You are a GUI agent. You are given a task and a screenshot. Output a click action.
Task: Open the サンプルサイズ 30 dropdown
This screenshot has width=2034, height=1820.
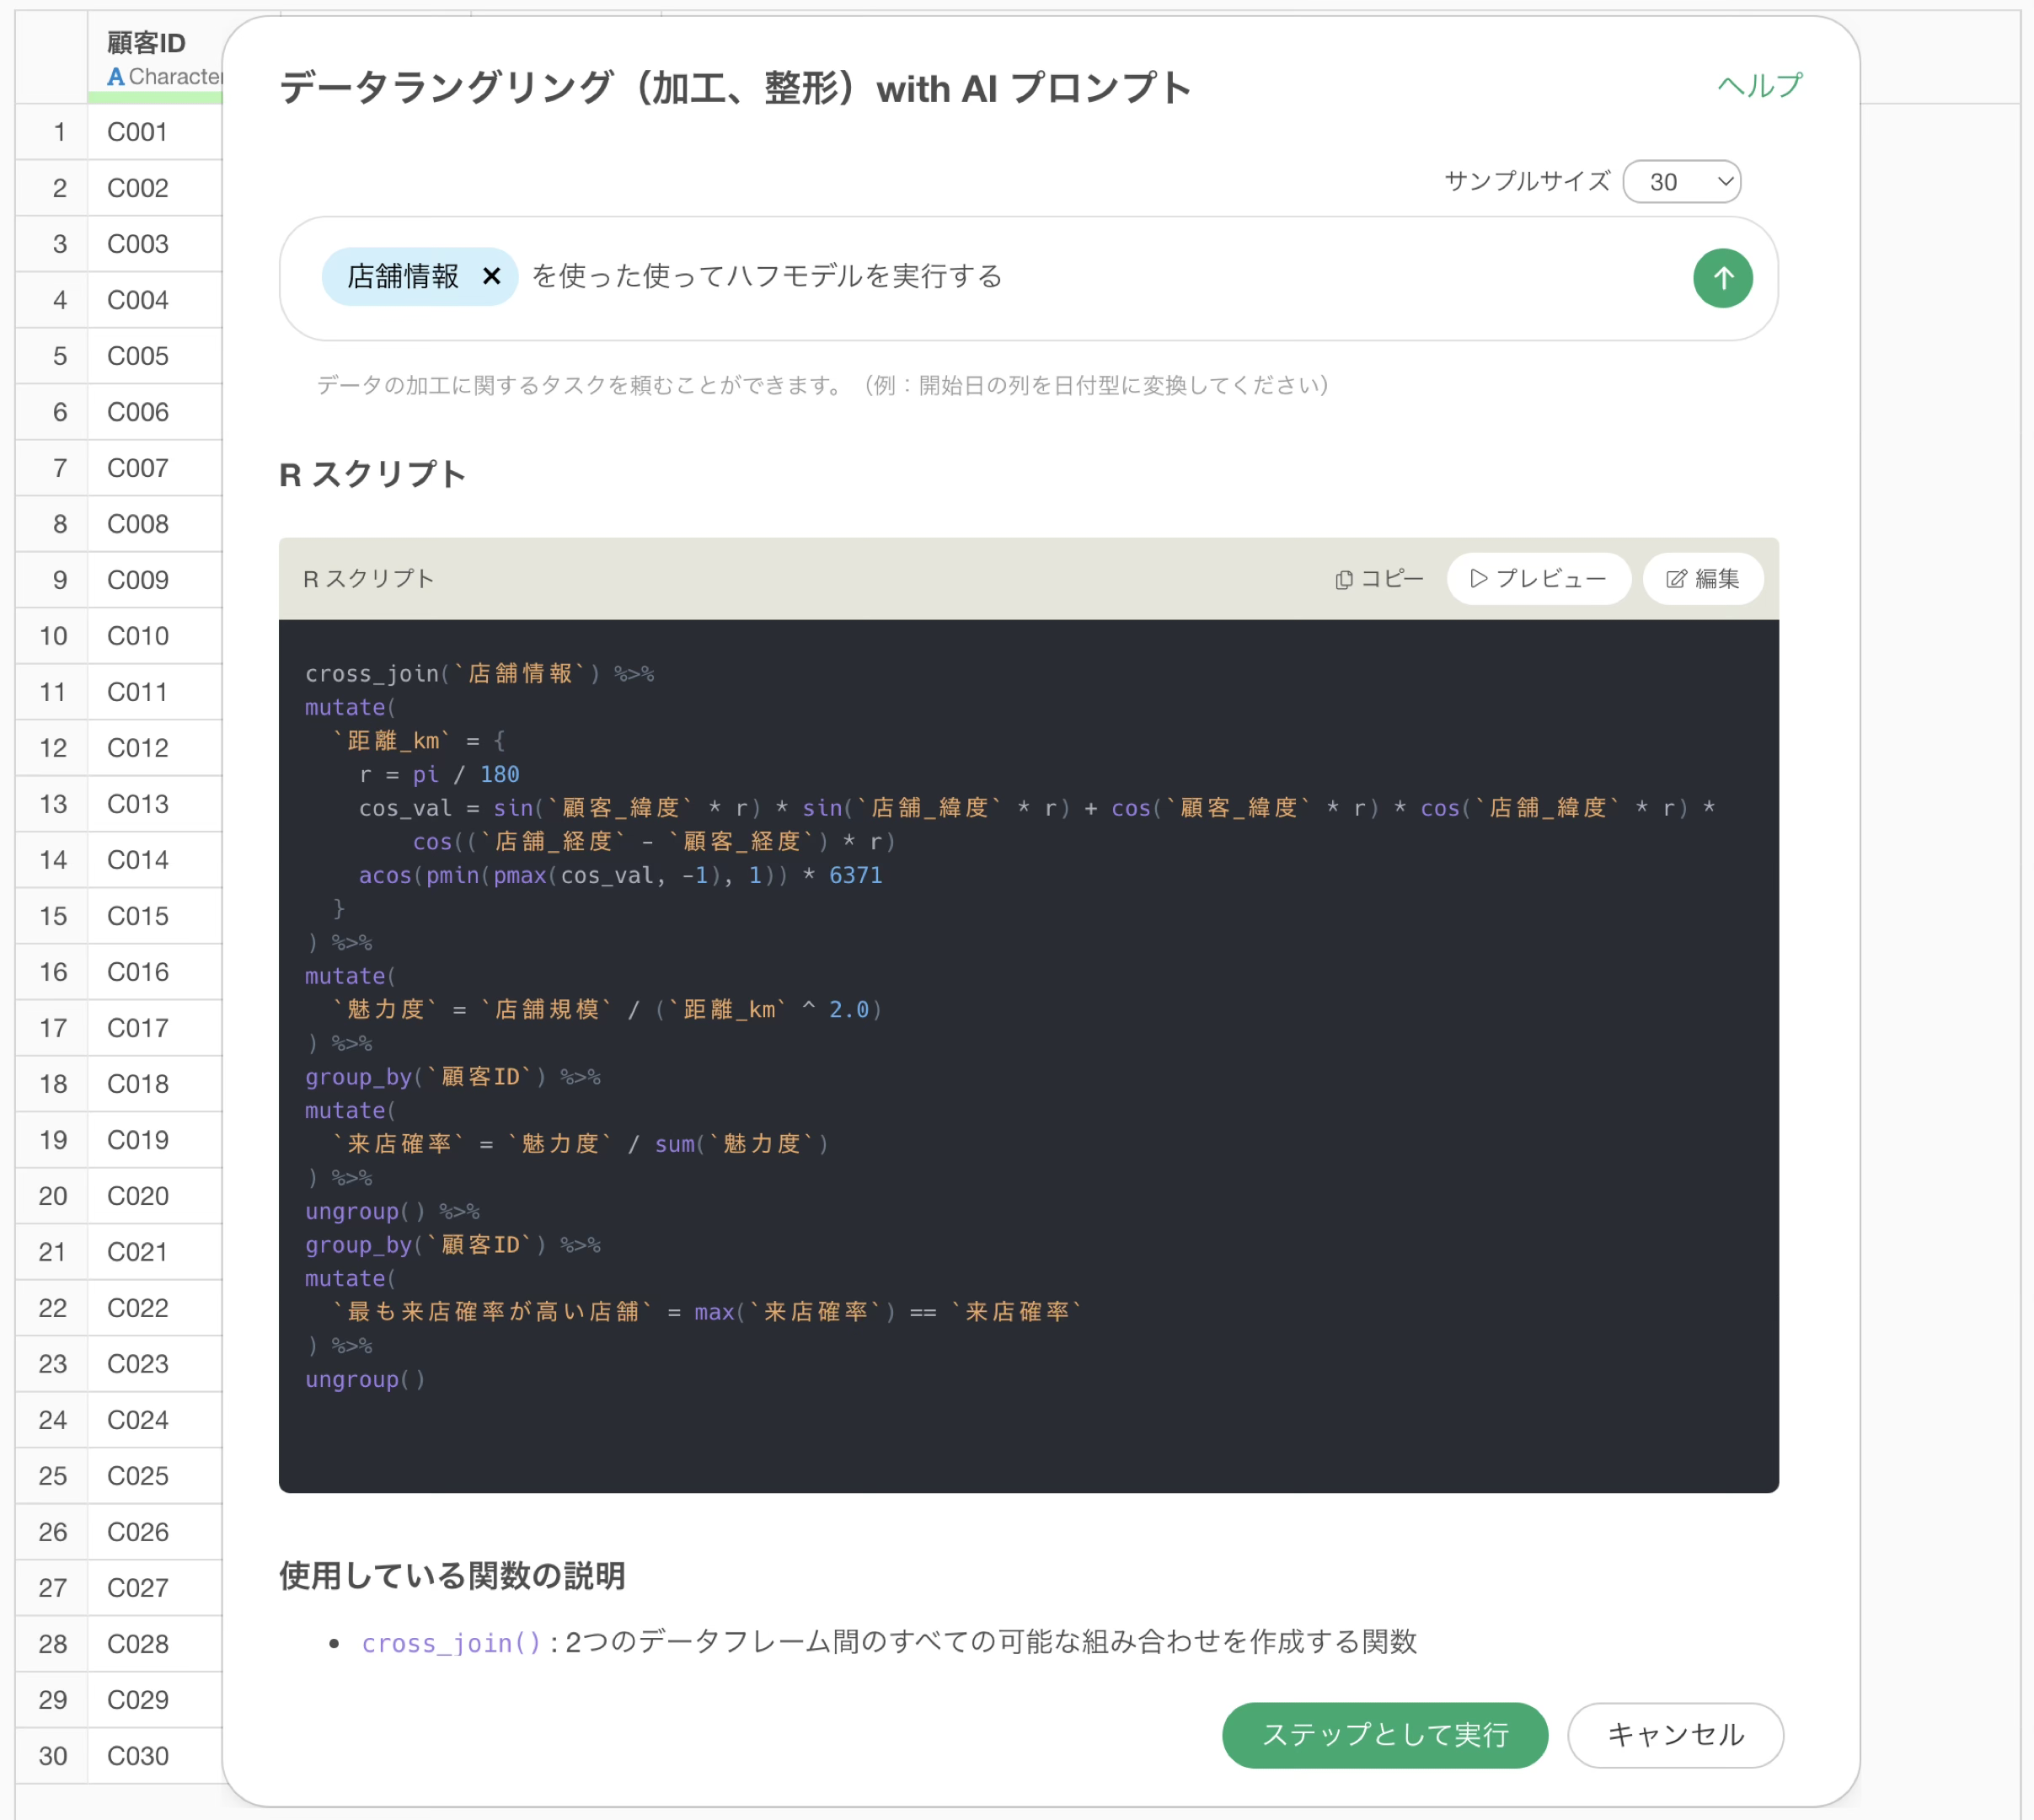click(1681, 182)
